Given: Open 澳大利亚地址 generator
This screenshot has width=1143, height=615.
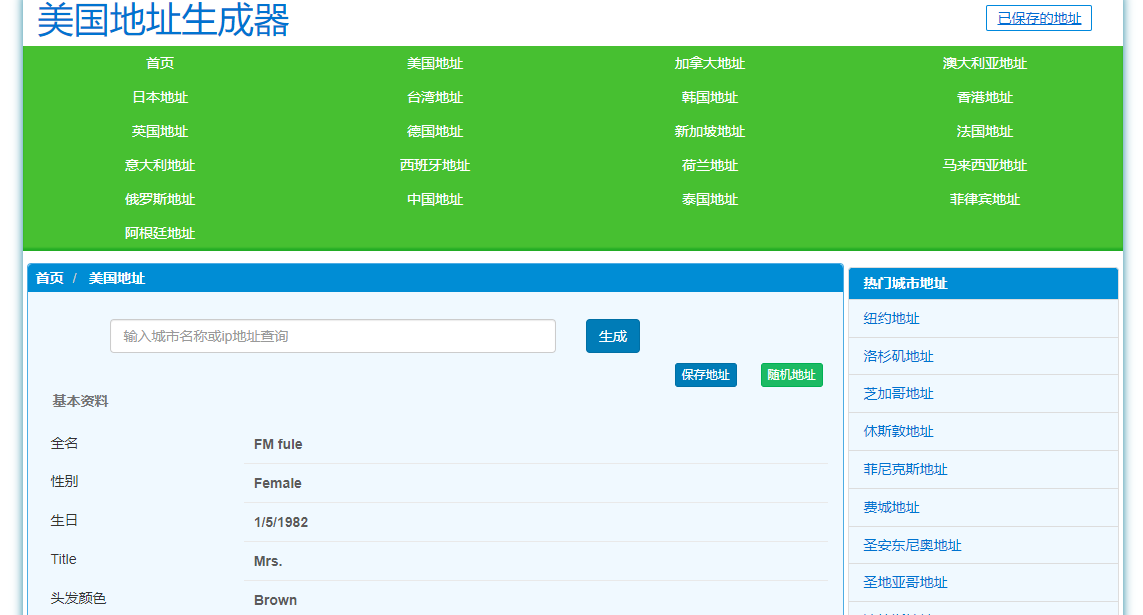Looking at the screenshot, I should pyautogui.click(x=984, y=63).
